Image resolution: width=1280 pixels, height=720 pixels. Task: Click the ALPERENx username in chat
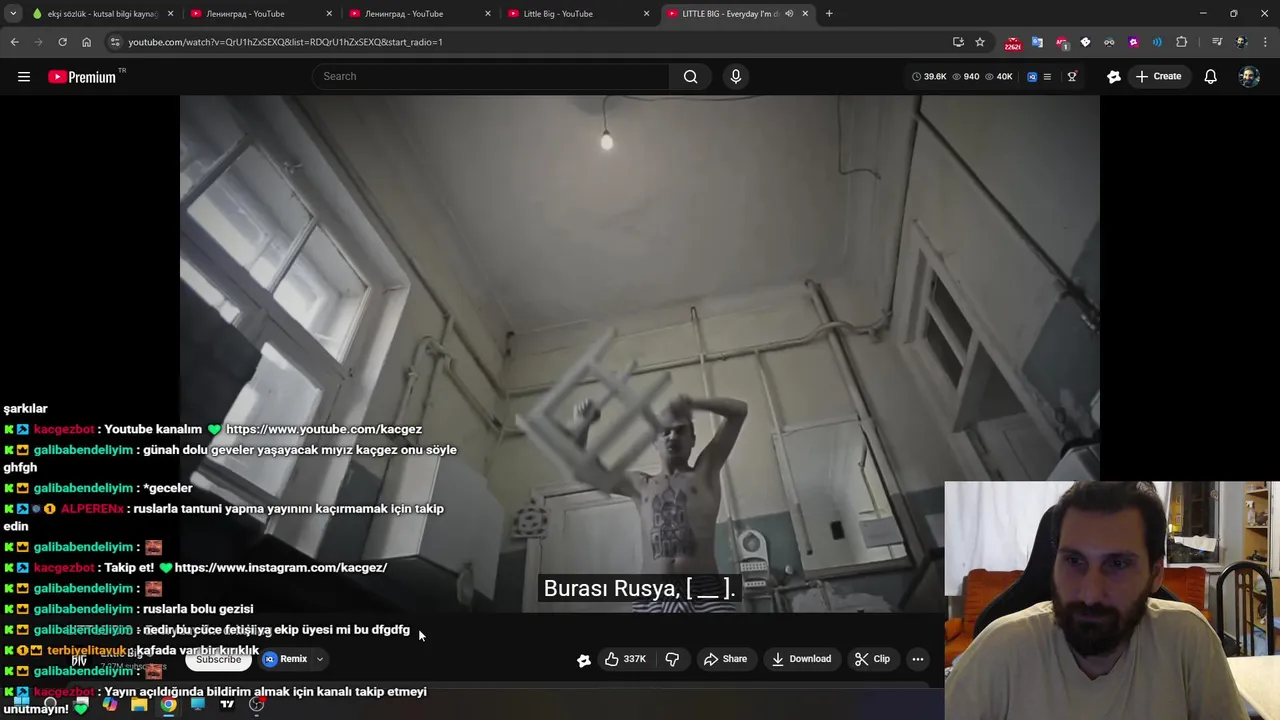92,508
